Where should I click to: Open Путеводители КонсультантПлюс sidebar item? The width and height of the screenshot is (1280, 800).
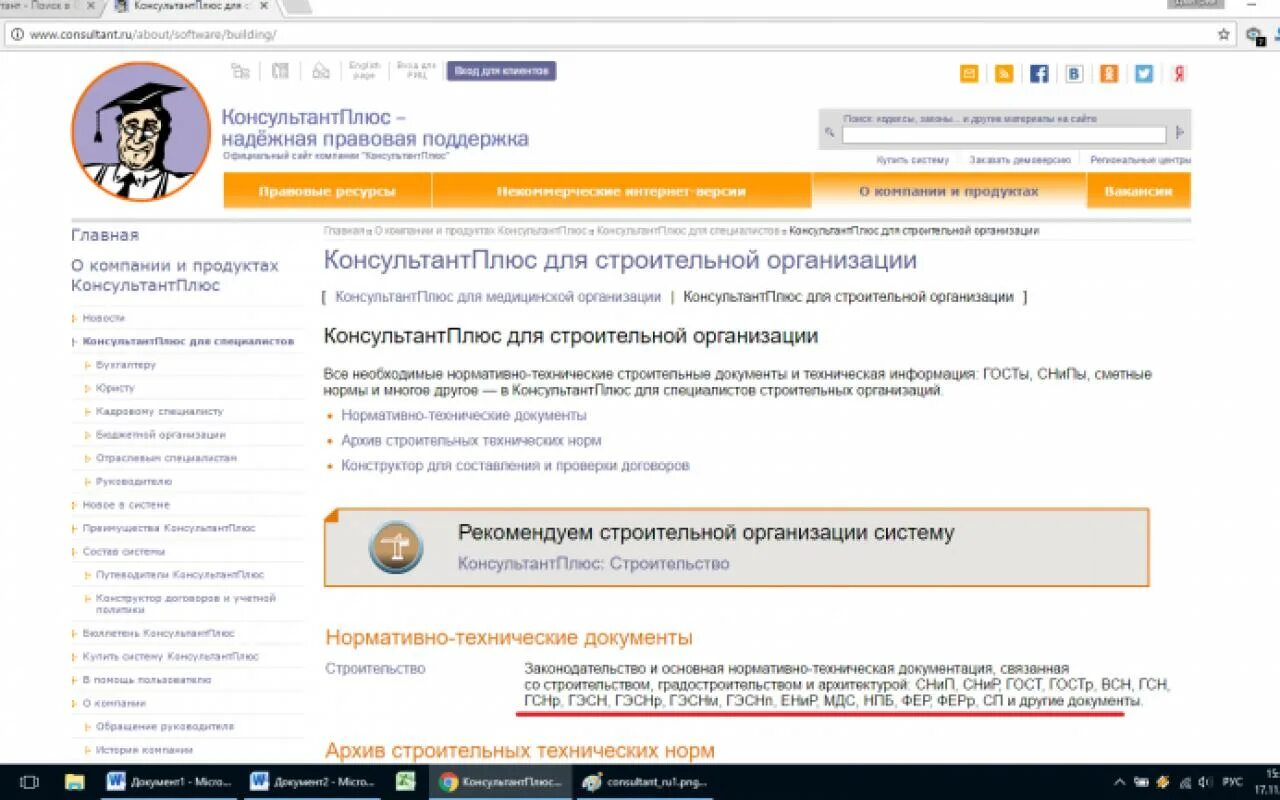click(180, 575)
